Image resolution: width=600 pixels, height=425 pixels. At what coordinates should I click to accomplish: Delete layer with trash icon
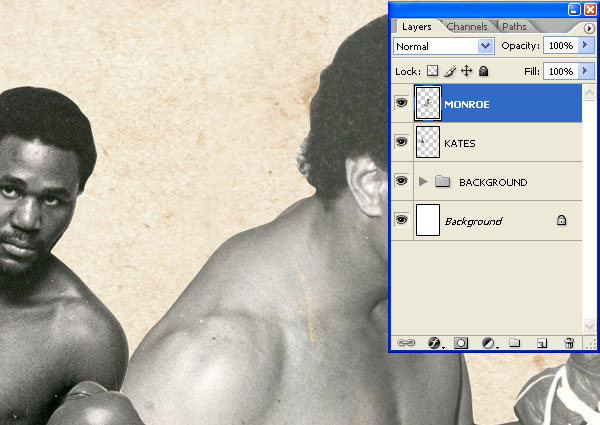(569, 343)
